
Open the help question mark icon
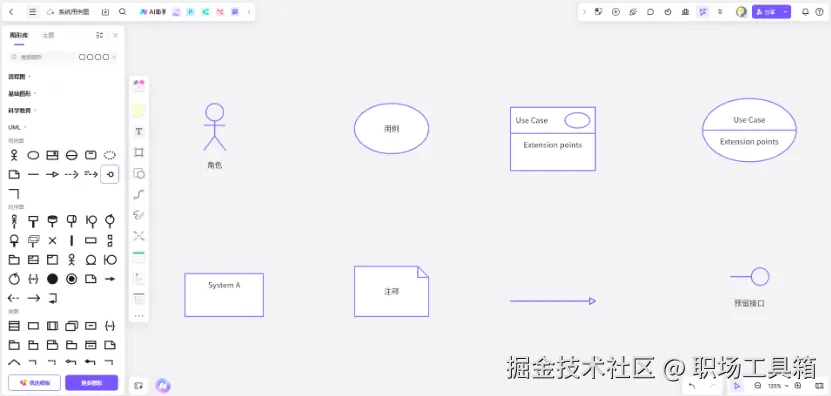tap(820, 12)
